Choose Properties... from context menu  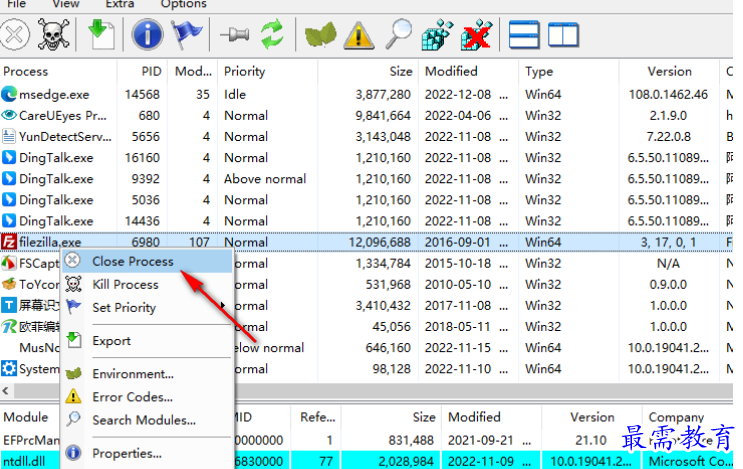[147, 453]
